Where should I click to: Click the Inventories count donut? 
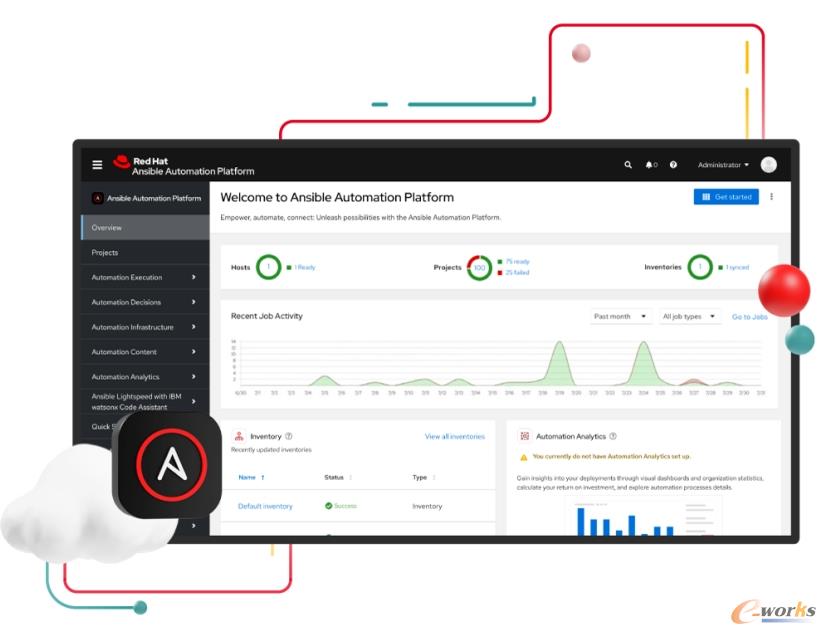[700, 267]
